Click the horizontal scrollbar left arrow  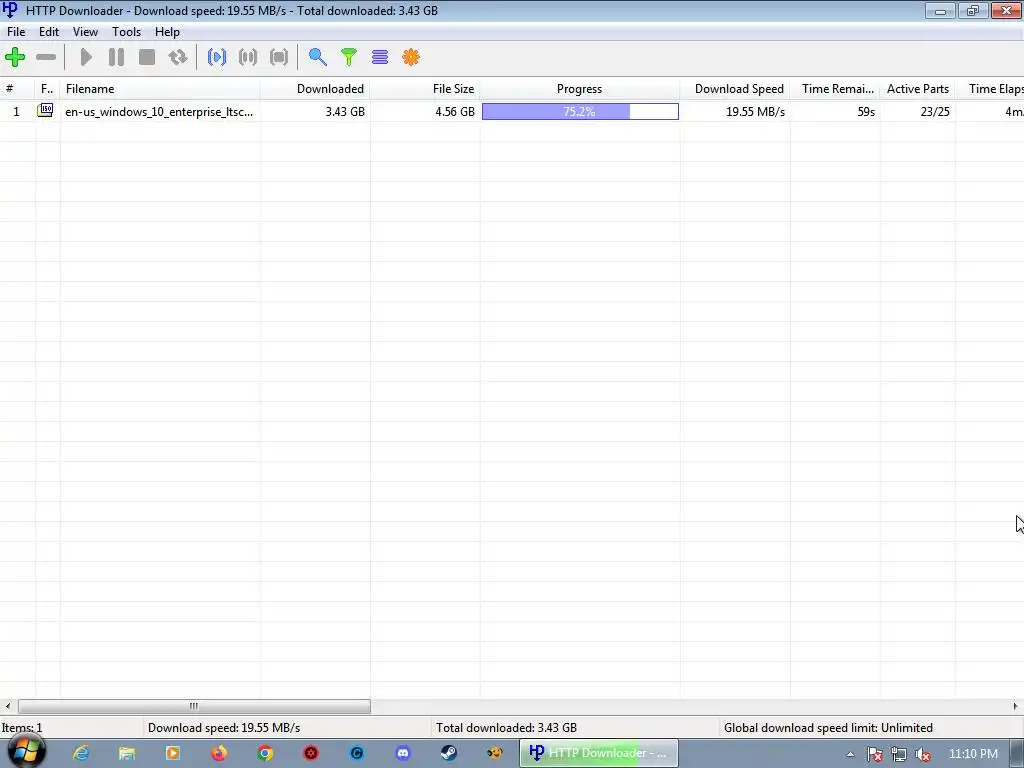[x=7, y=706]
